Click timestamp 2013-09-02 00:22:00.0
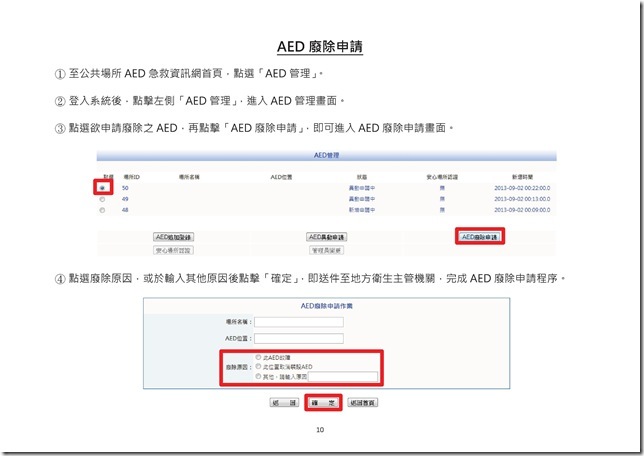 click(522, 188)
